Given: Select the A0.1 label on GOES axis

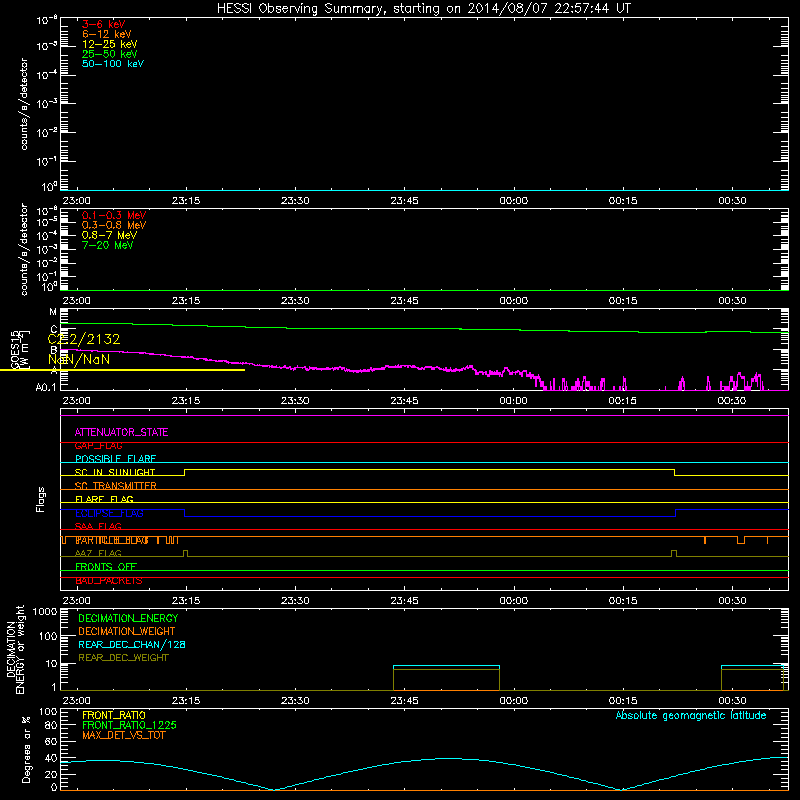Looking at the screenshot, I should click(x=46, y=387).
